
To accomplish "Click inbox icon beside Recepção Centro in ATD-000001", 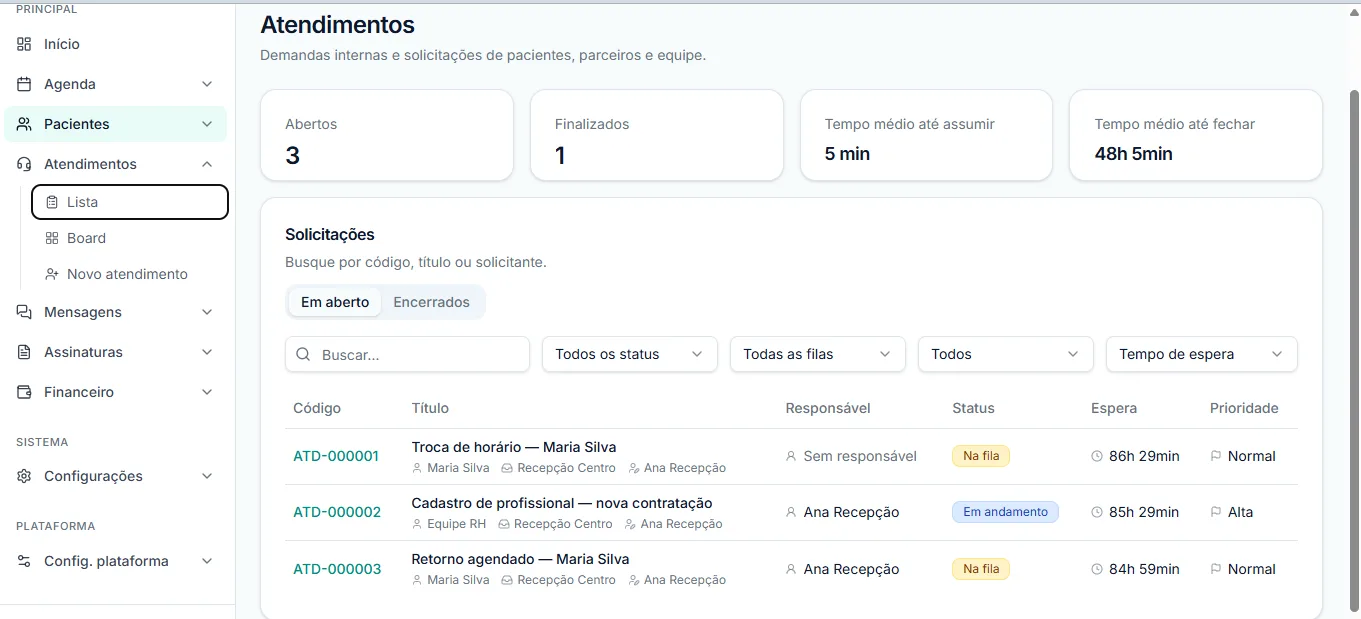I will point(507,468).
